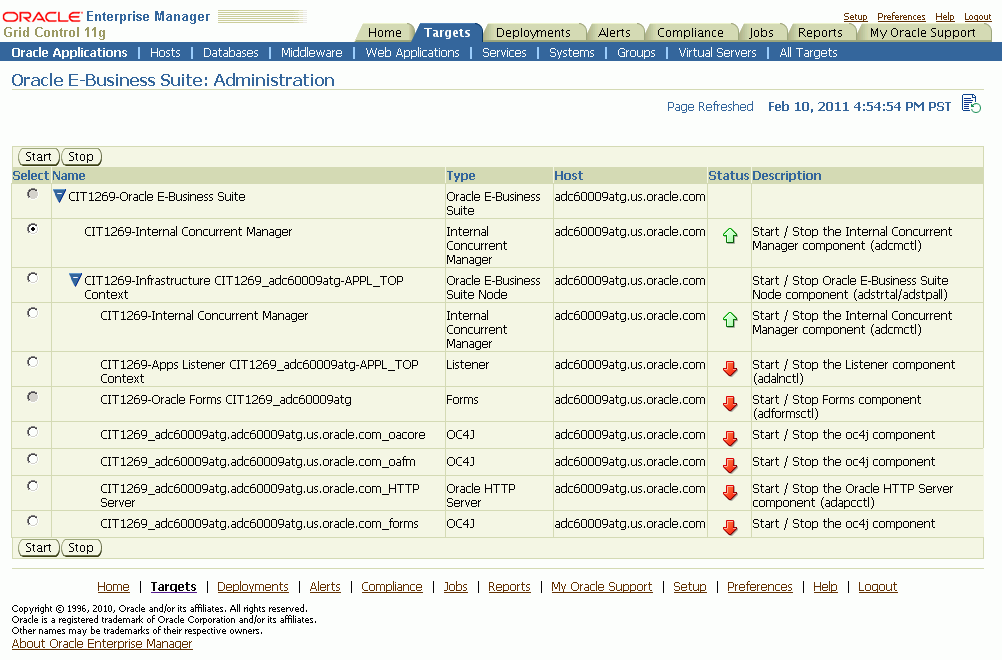
Task: Open Web Applications subtab
Action: [x=412, y=52]
